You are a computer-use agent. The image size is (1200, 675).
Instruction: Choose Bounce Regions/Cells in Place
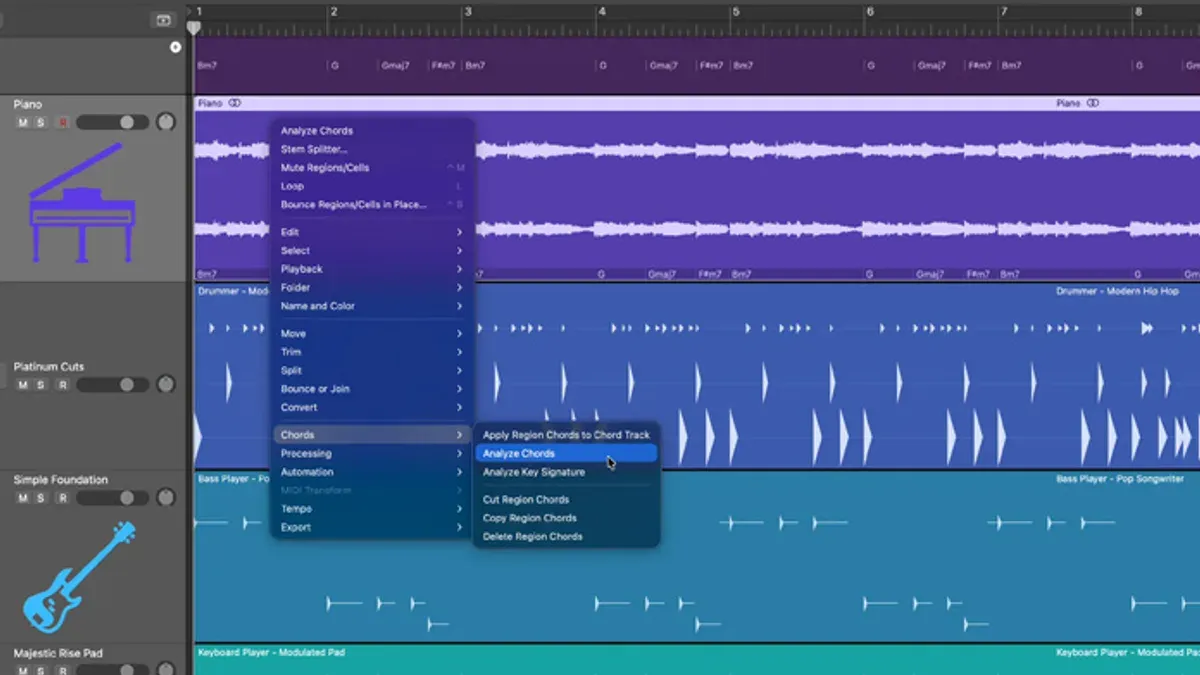(x=372, y=205)
